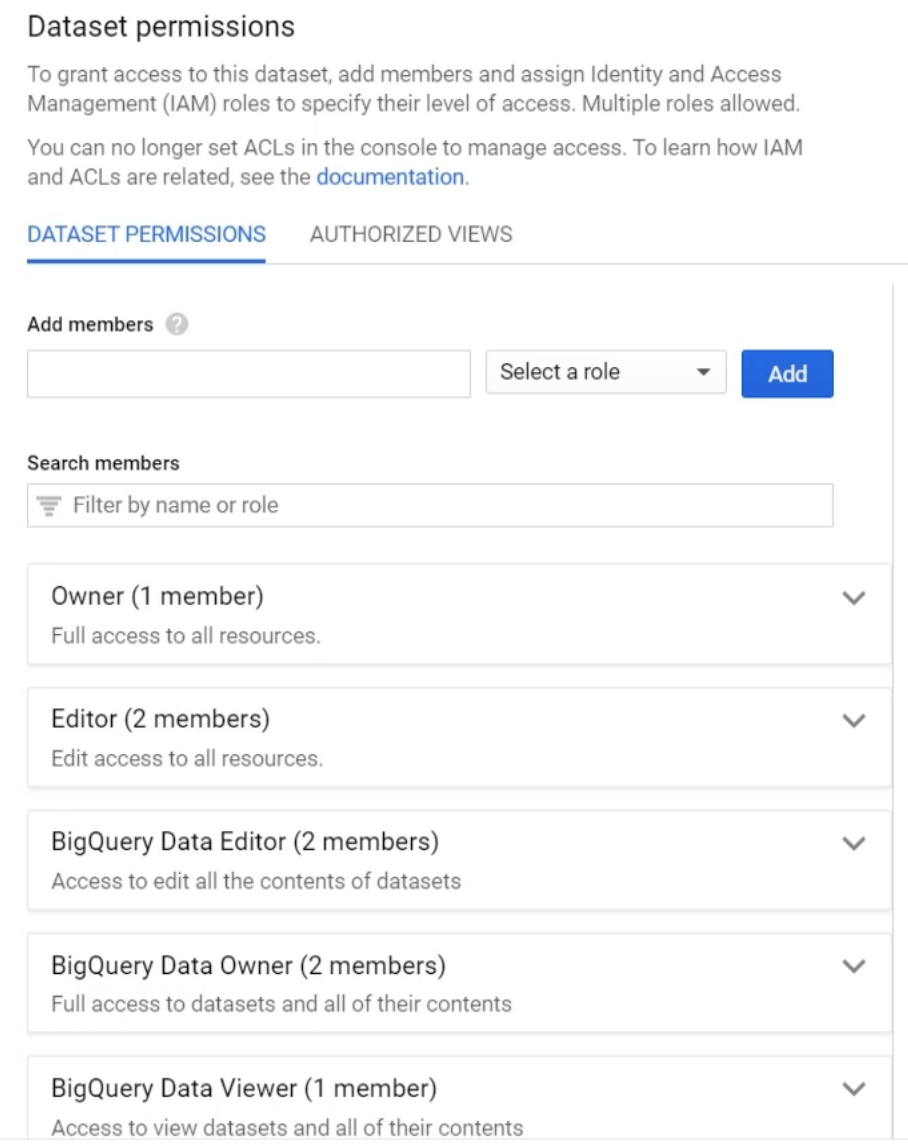Click the Editor (2 members) heading
The width and height of the screenshot is (908, 1144).
coord(160,719)
